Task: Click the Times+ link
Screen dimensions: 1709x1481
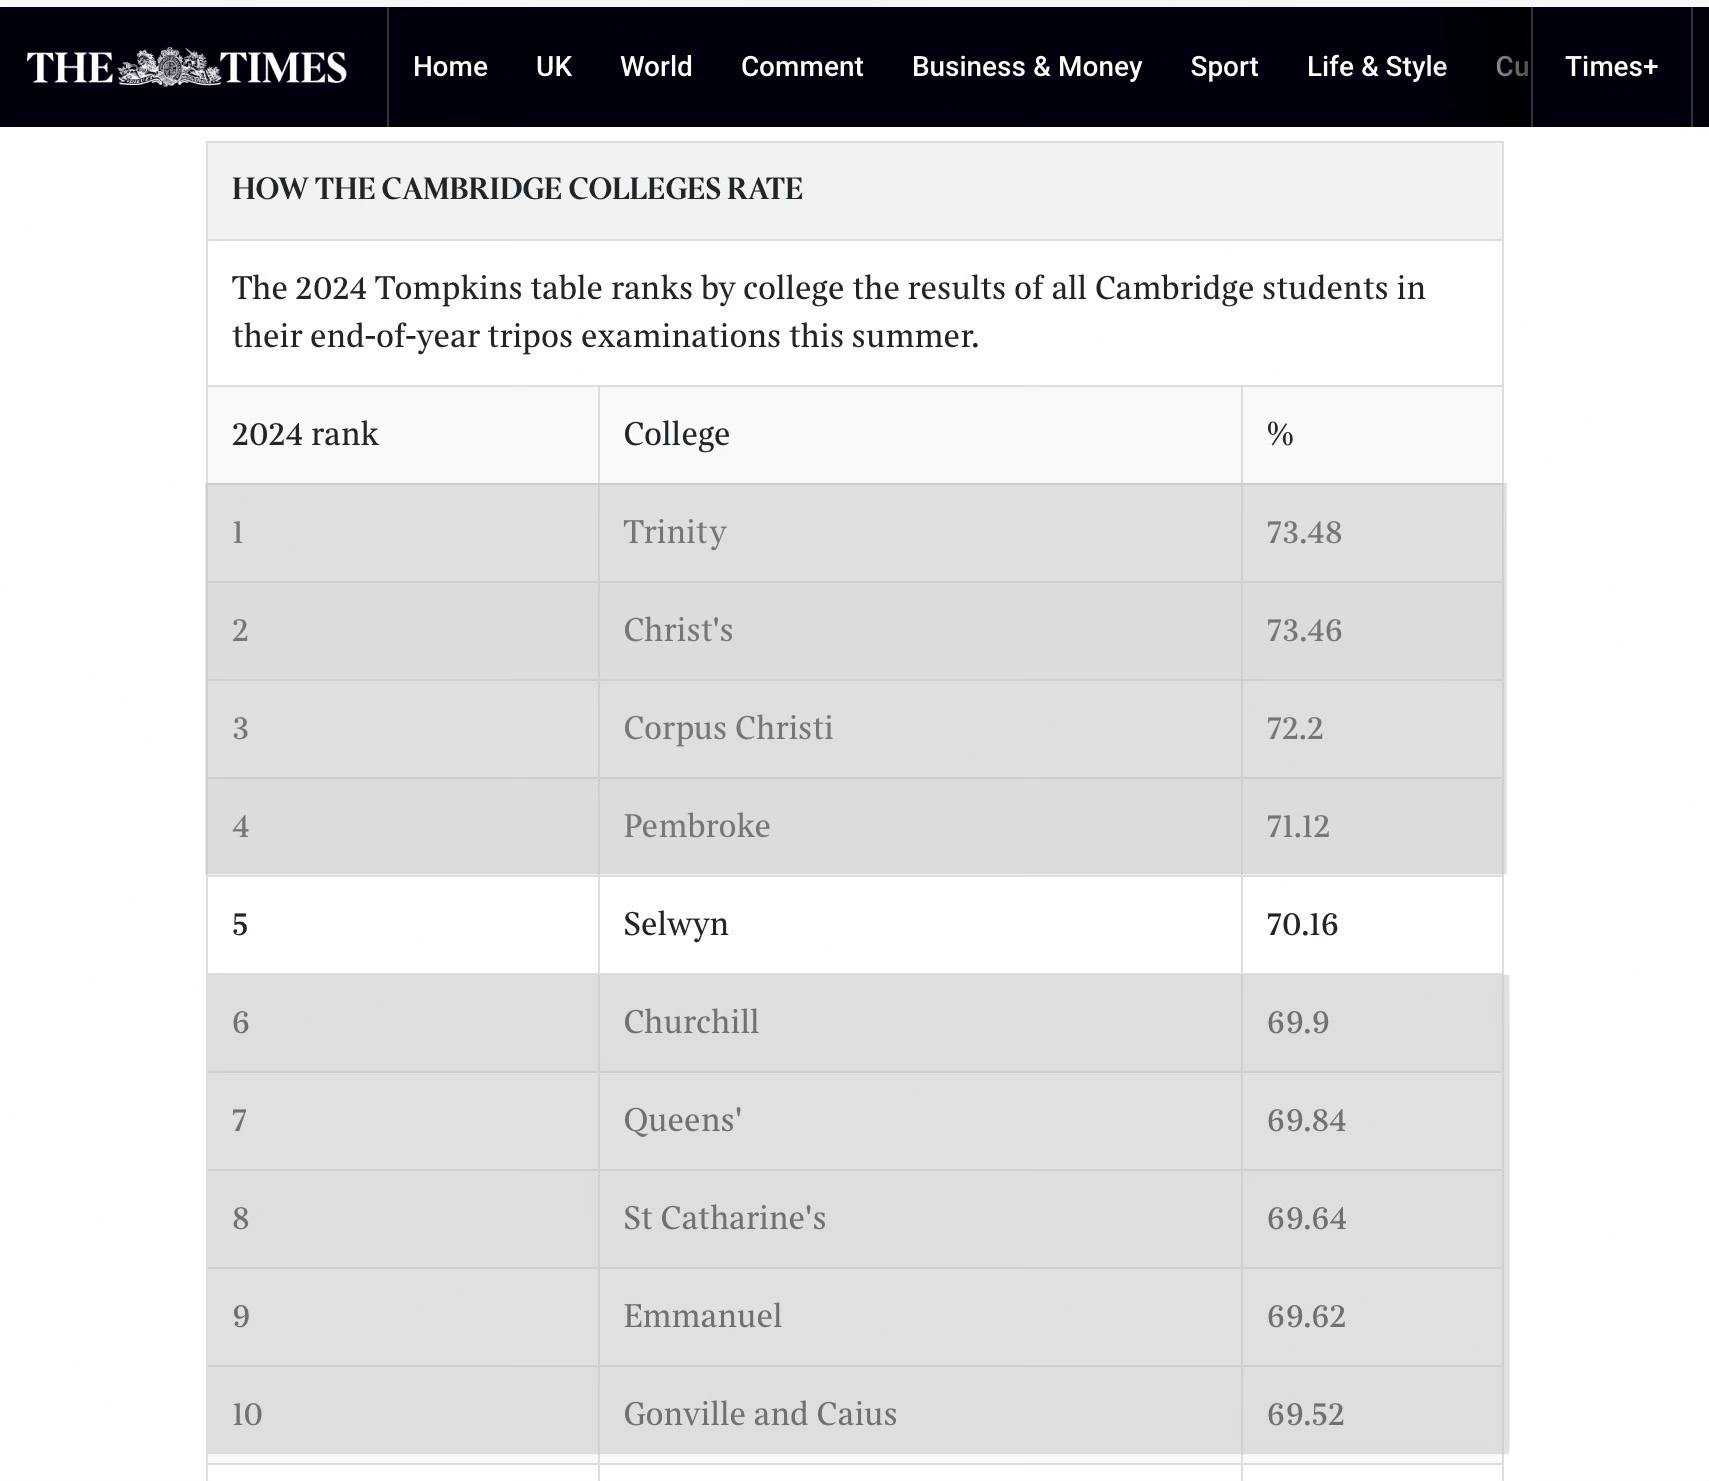Action: [1611, 67]
